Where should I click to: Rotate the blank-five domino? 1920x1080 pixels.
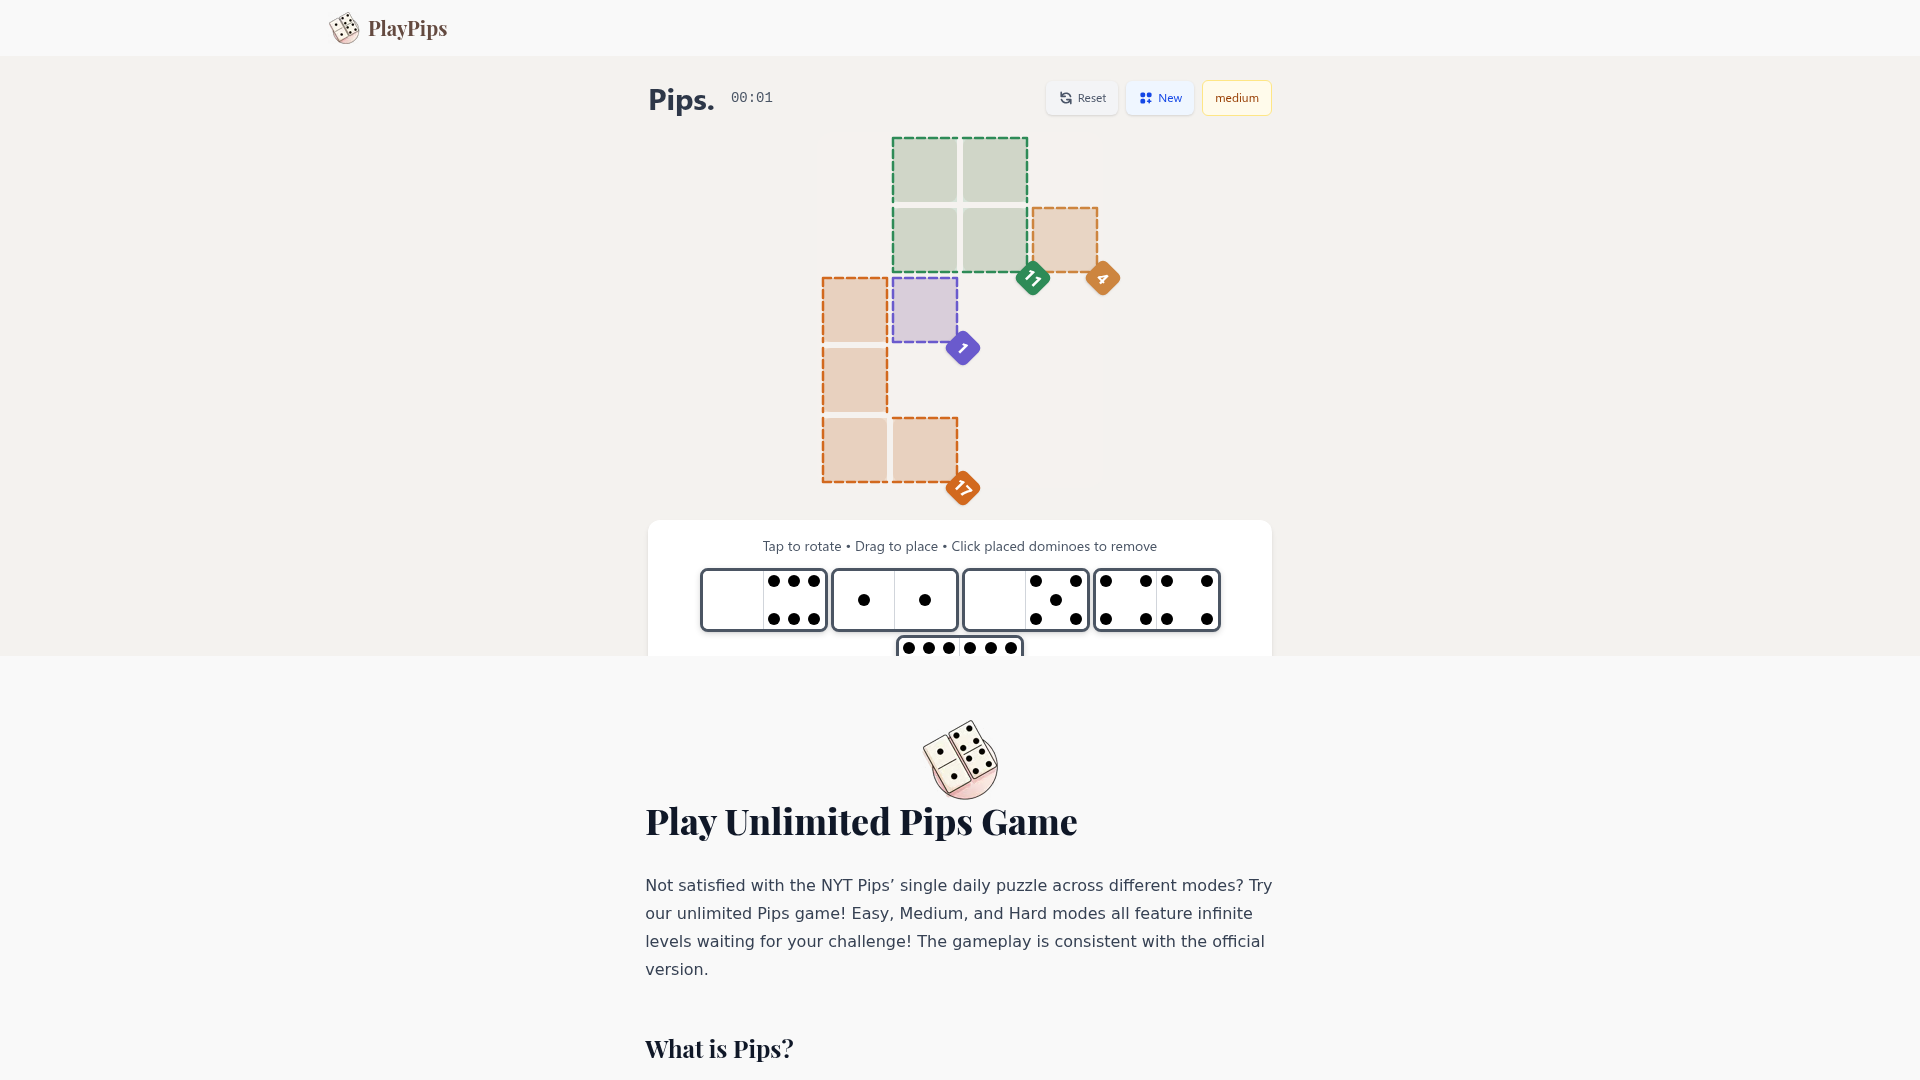click(x=1025, y=600)
